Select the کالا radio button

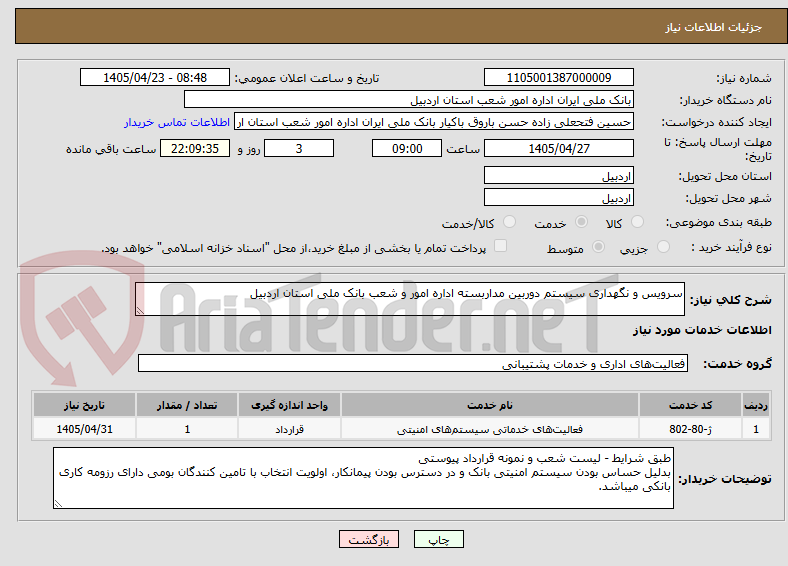637,222
